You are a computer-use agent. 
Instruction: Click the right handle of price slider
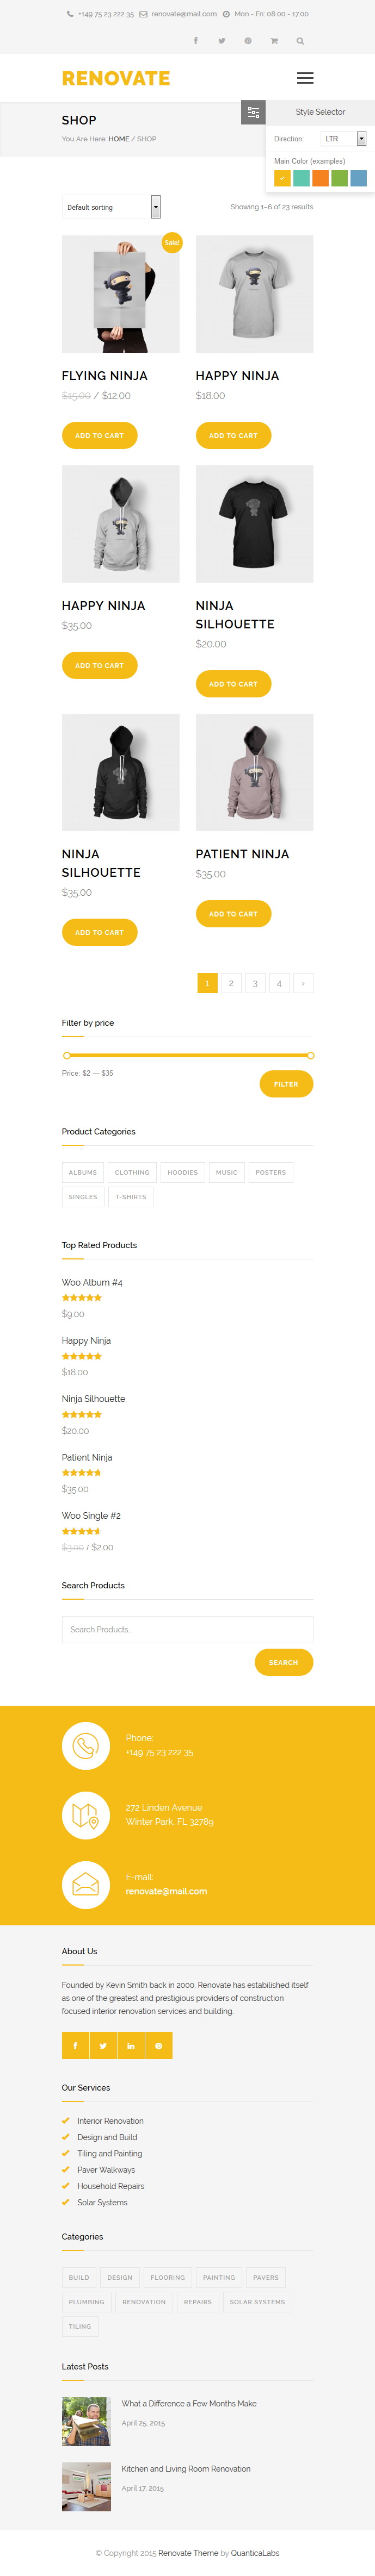tap(310, 1055)
